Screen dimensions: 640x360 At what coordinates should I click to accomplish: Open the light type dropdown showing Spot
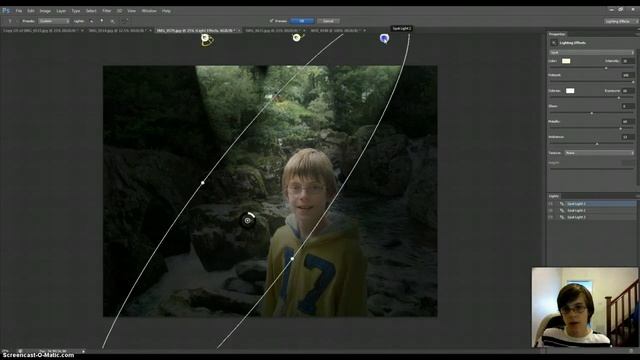coord(591,52)
